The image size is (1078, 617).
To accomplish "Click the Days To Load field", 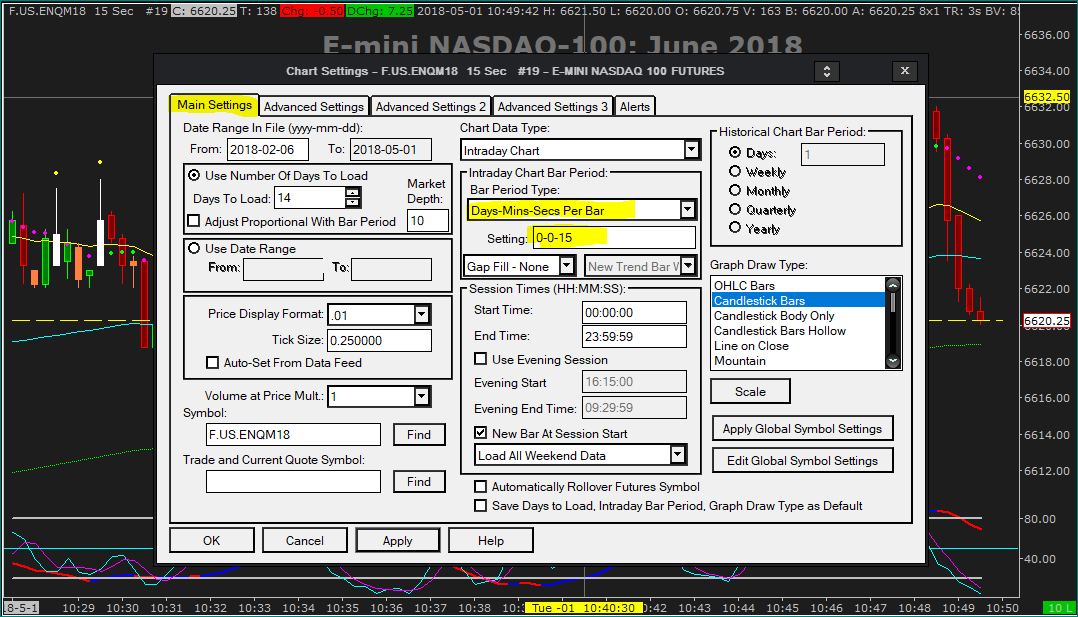I will [x=309, y=198].
